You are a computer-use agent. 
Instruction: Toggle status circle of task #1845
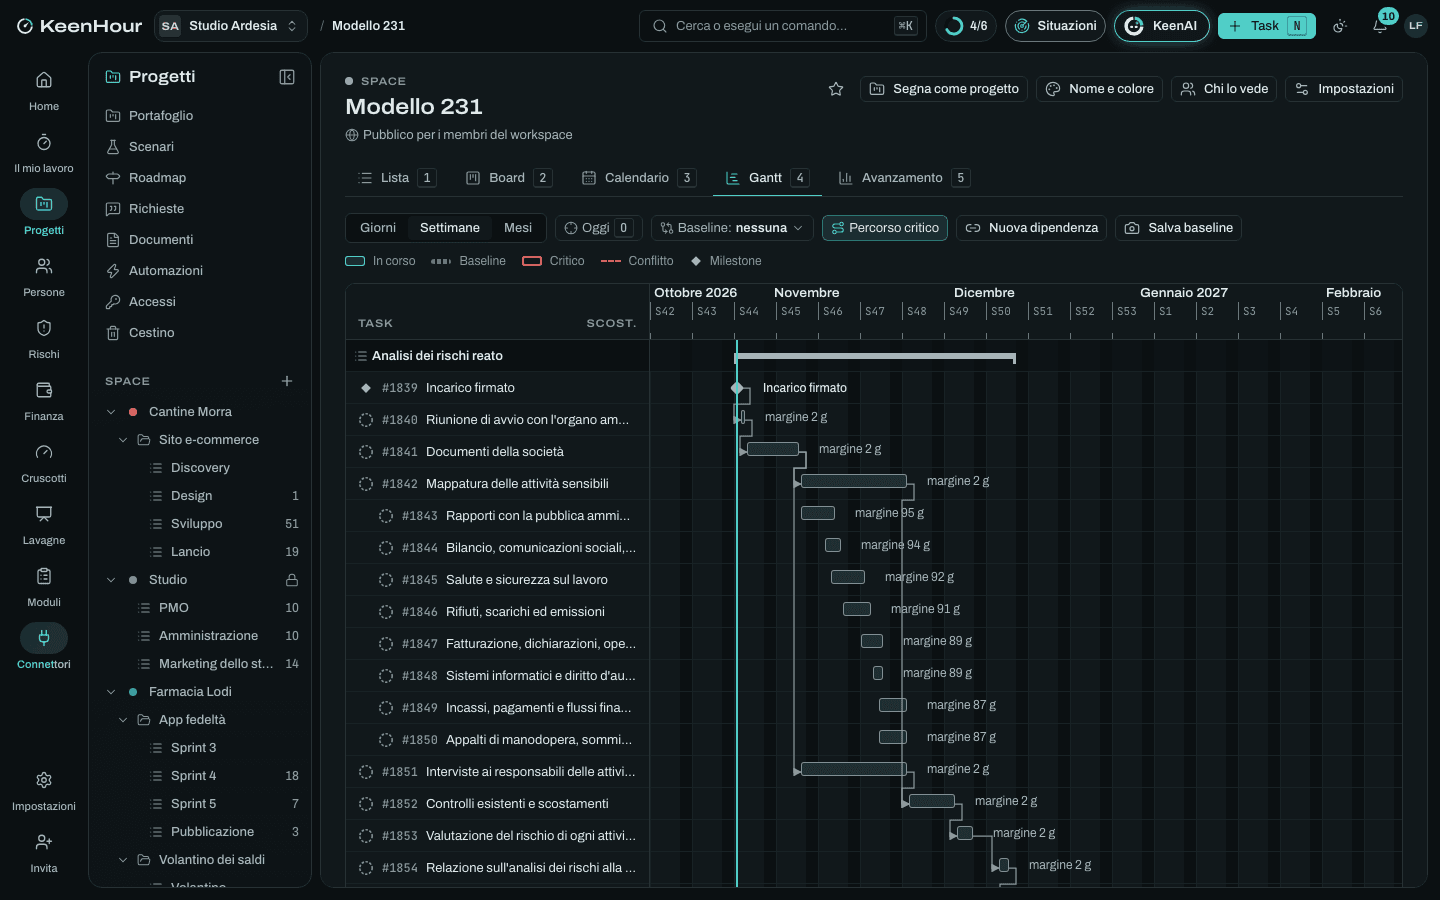[x=386, y=580]
